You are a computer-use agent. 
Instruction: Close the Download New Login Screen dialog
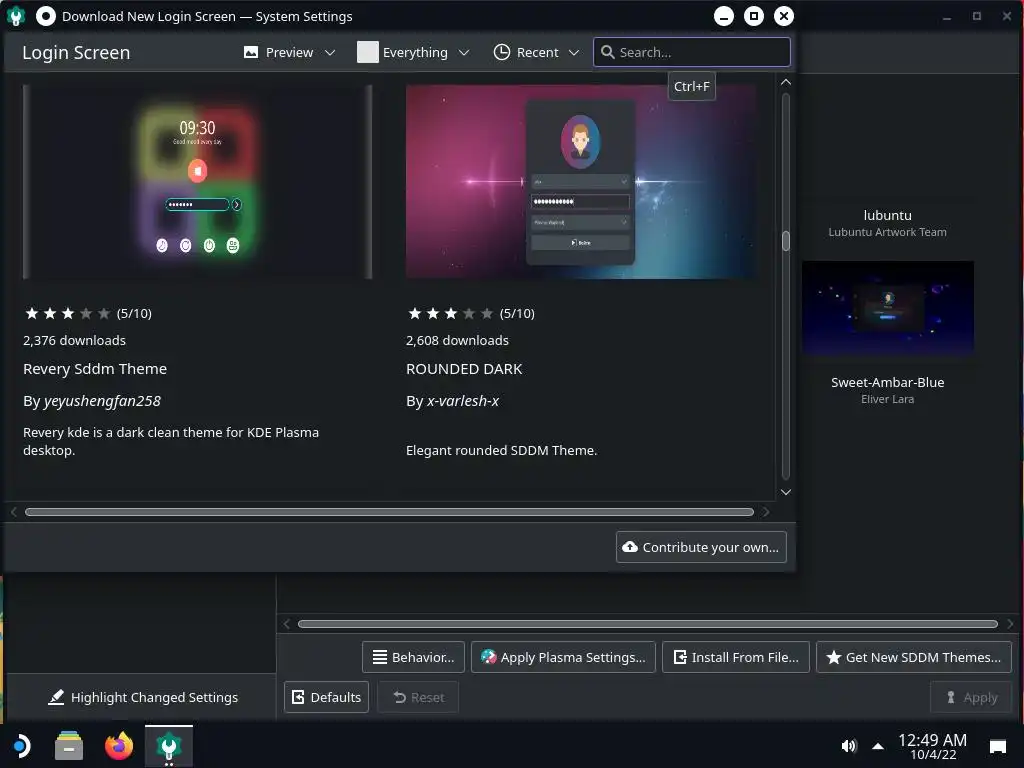pos(784,16)
